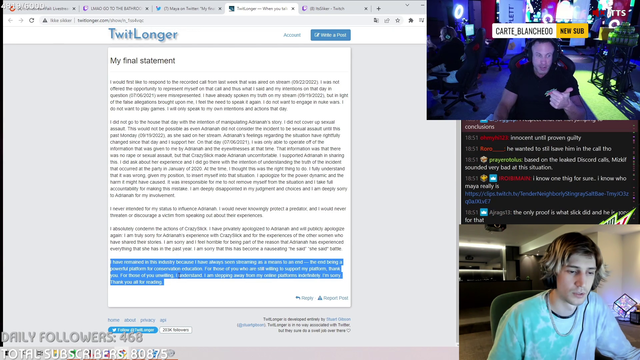
Task: Click the TwitLonger logo
Action: (143, 35)
